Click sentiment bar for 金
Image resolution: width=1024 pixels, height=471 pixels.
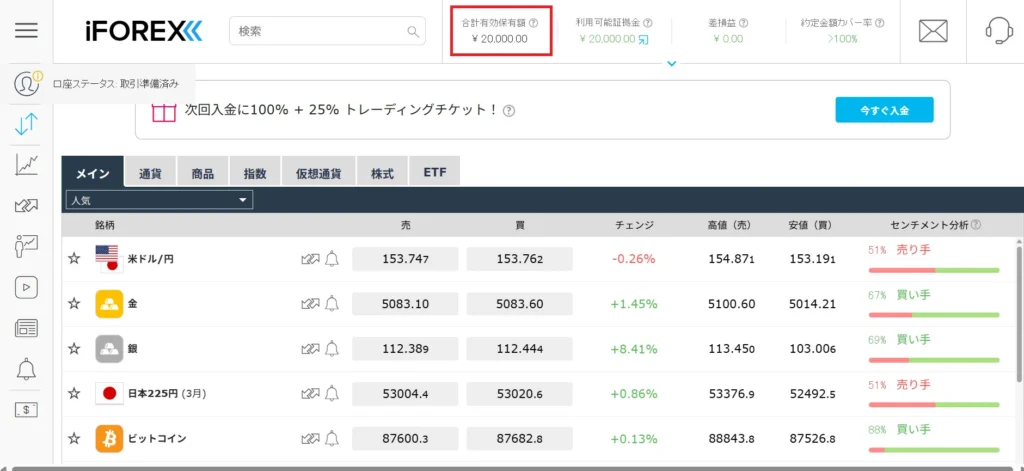coord(934,315)
